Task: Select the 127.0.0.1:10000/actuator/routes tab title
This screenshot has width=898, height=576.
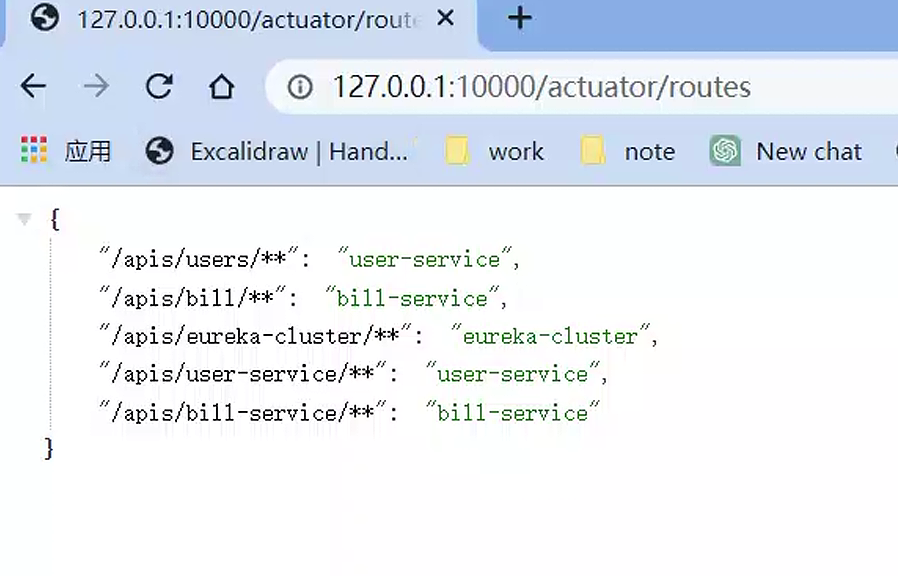Action: coord(247,19)
